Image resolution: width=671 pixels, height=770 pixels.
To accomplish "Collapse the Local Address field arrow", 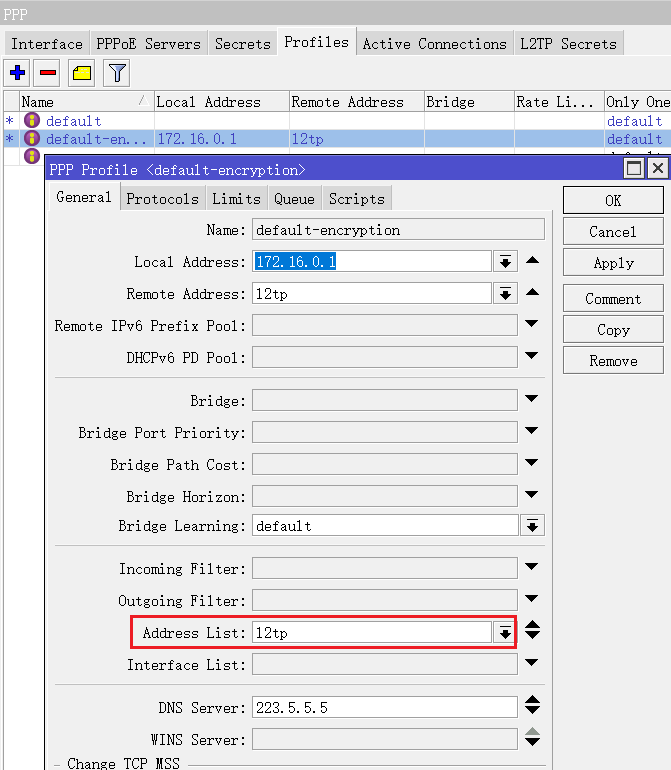I will 533,261.
